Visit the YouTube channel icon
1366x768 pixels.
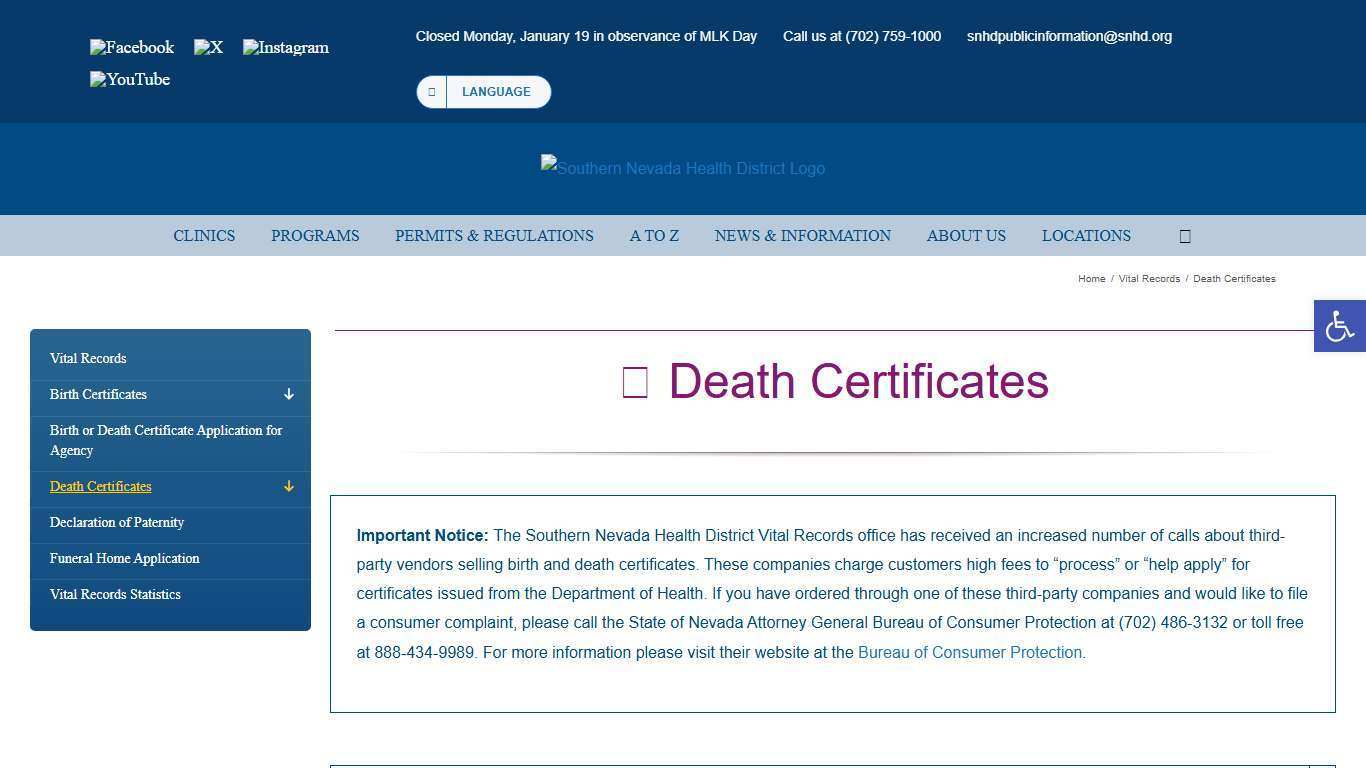129,79
